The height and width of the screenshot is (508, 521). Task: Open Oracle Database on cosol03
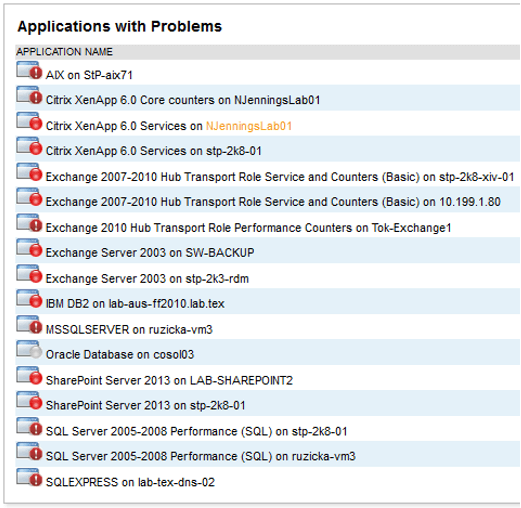(120, 354)
